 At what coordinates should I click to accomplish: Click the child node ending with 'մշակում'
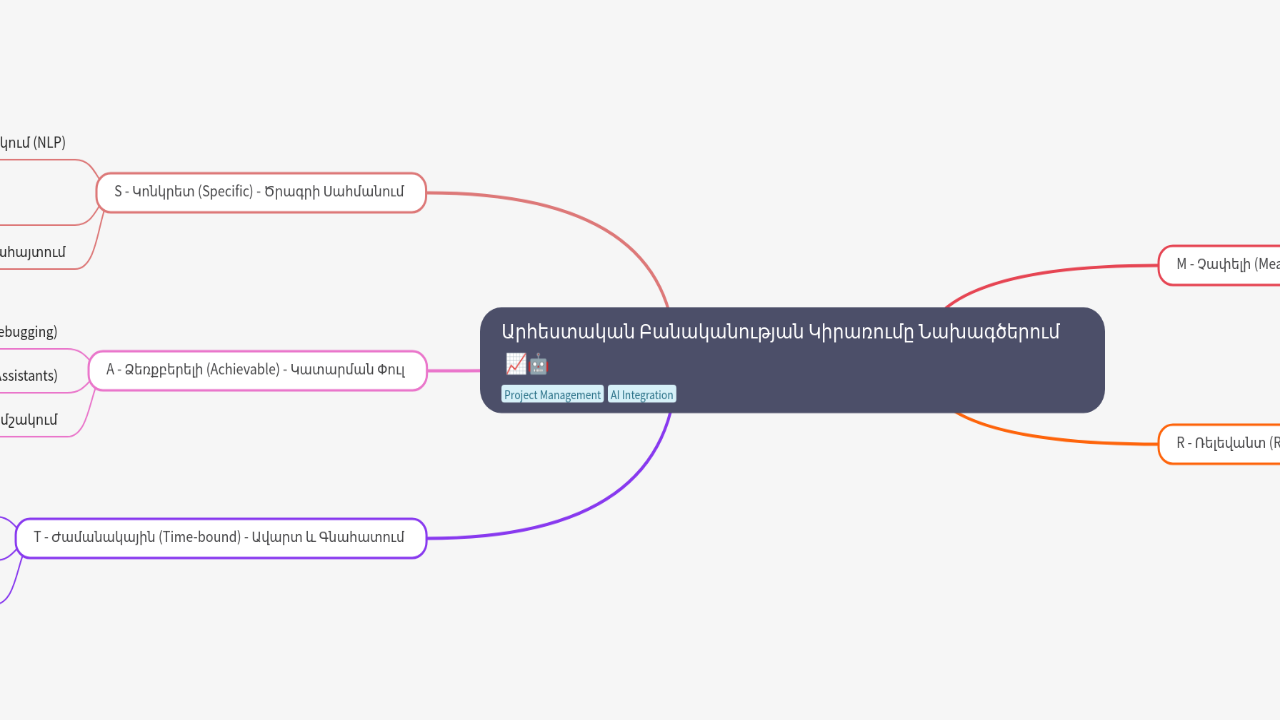click(x=28, y=420)
